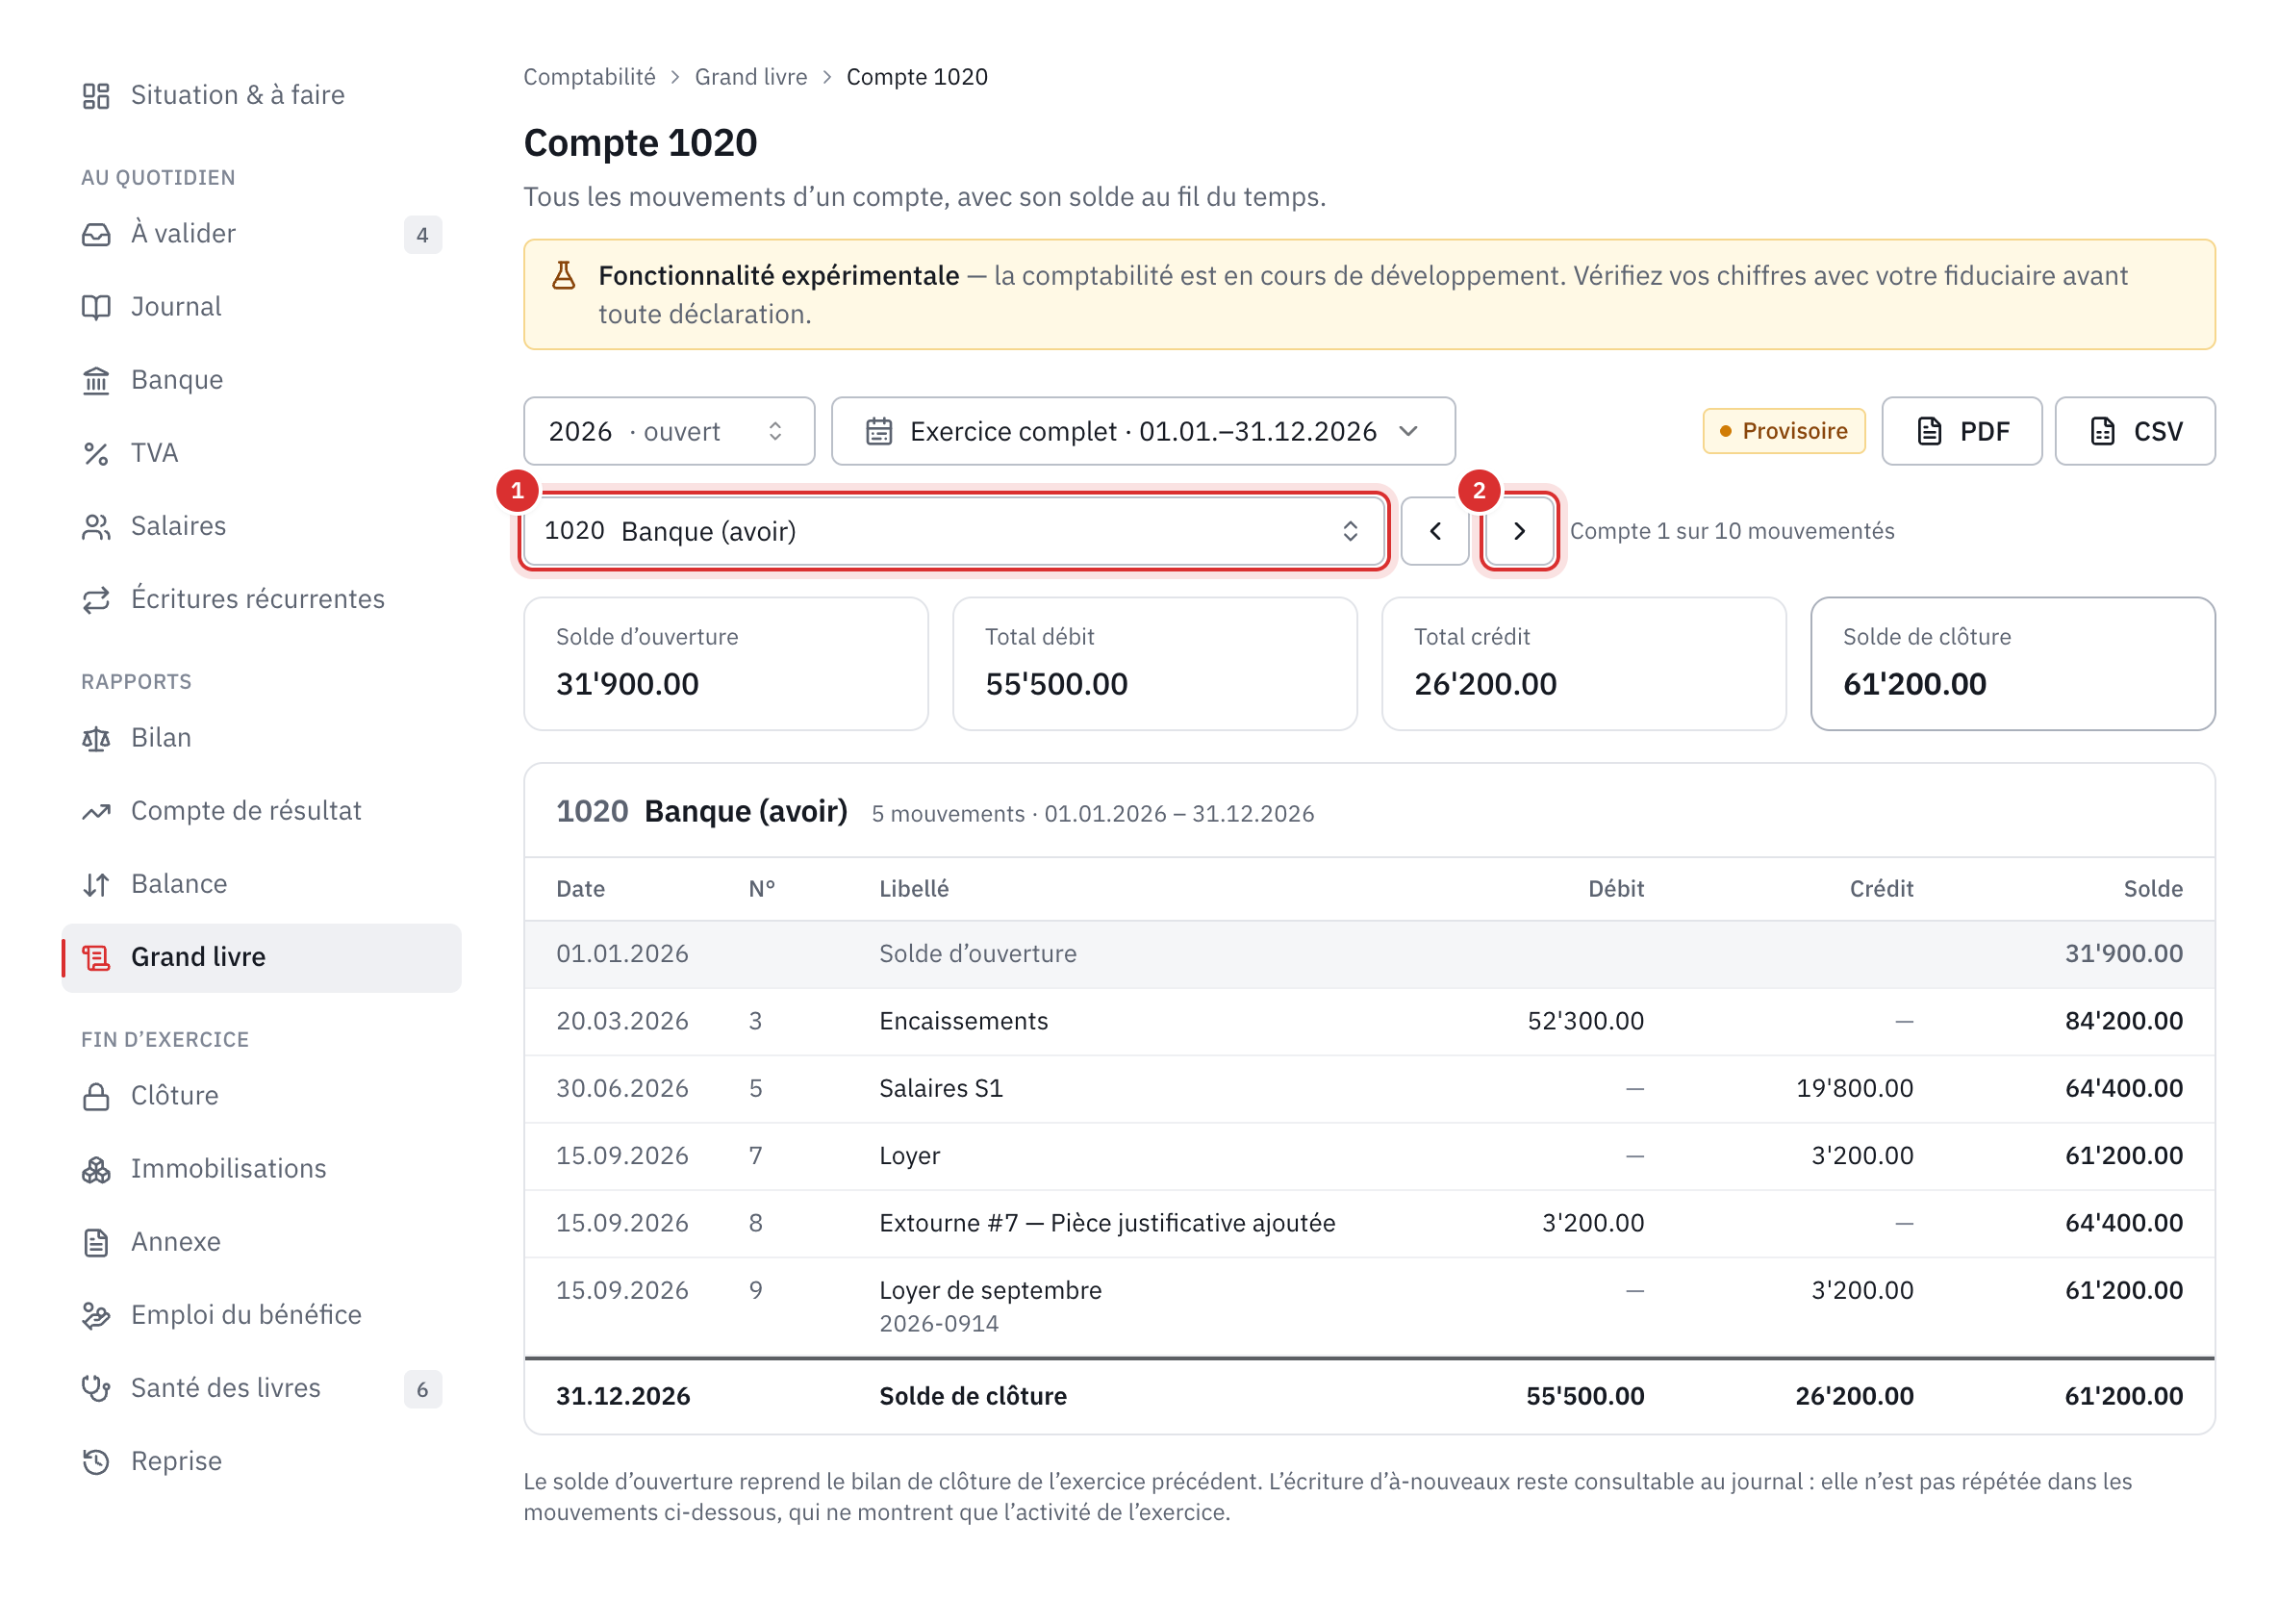Open the 2026 ouvert fiscal year selector

[669, 431]
